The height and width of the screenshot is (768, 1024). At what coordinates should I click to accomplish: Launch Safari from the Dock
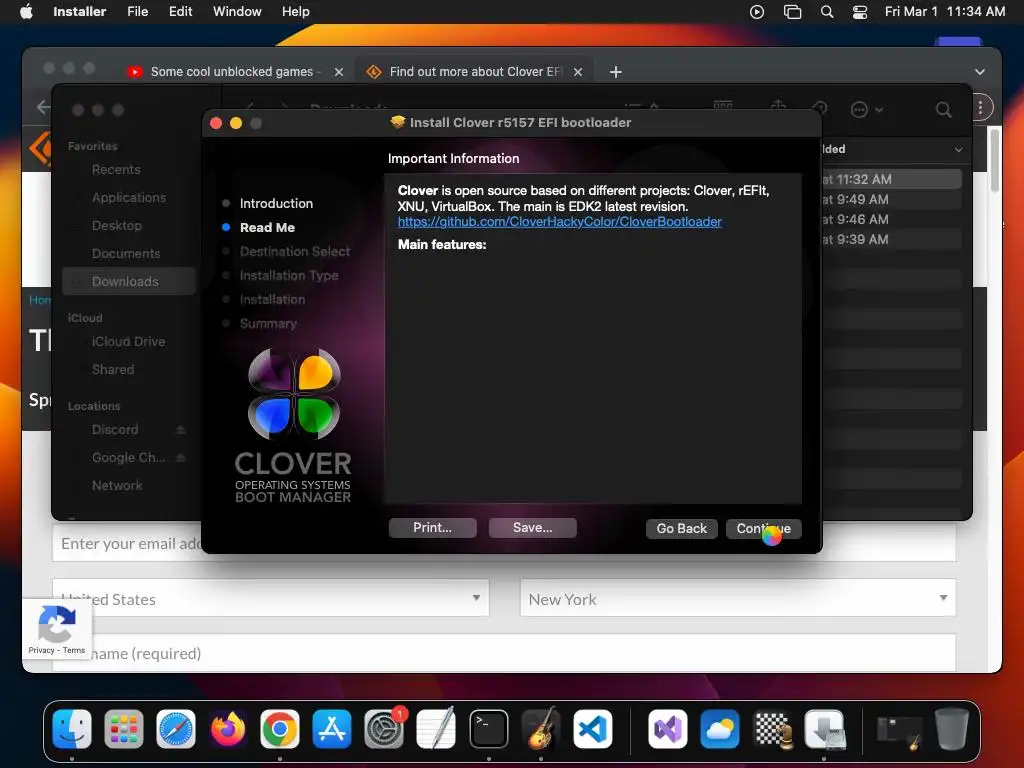click(176, 729)
